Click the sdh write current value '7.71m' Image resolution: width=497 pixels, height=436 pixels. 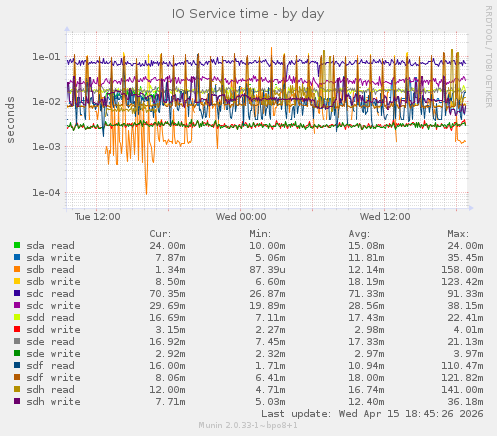[x=170, y=402]
